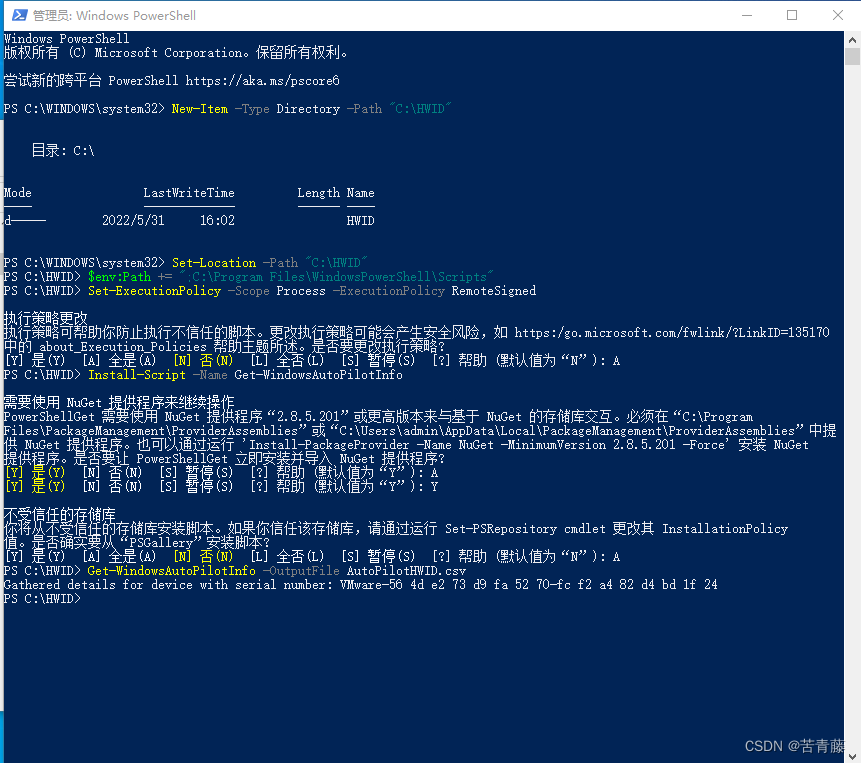Click the $env:Path variable text
861x763 pixels.
click(120, 277)
